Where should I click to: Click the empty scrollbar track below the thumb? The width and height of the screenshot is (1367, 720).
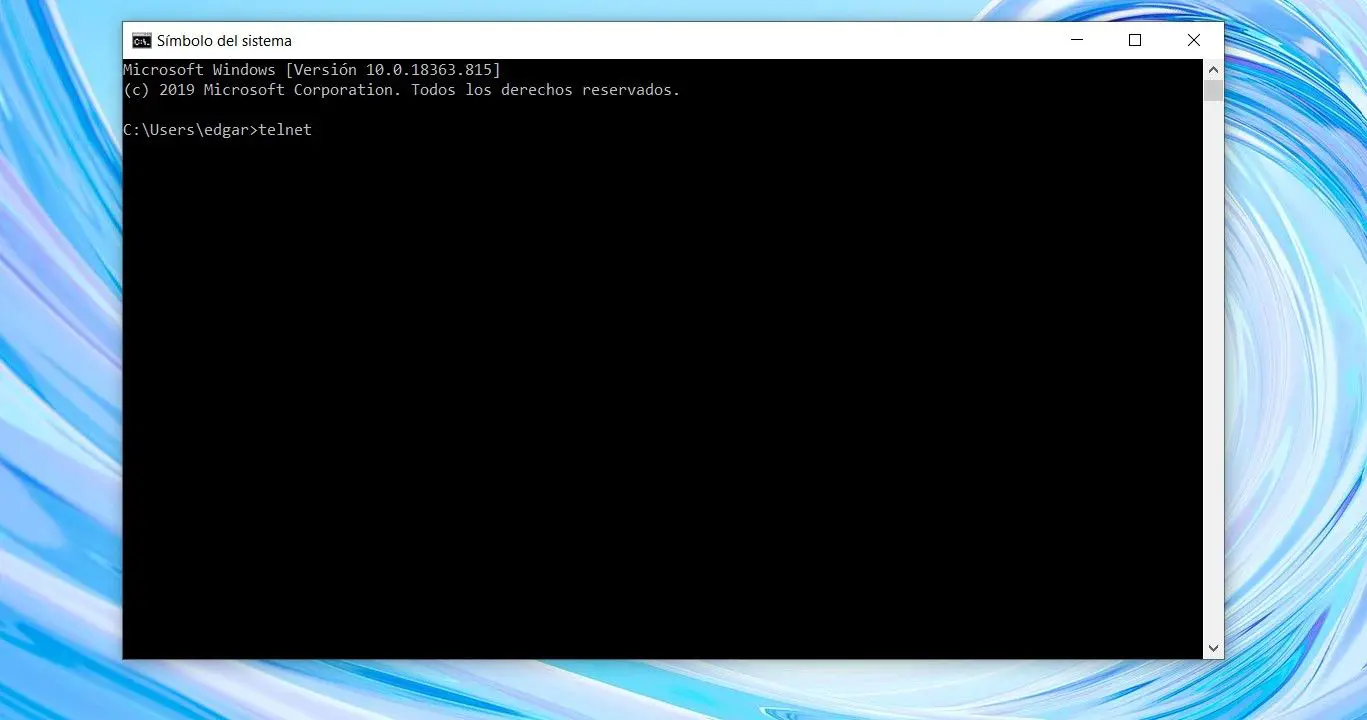tap(1213, 370)
